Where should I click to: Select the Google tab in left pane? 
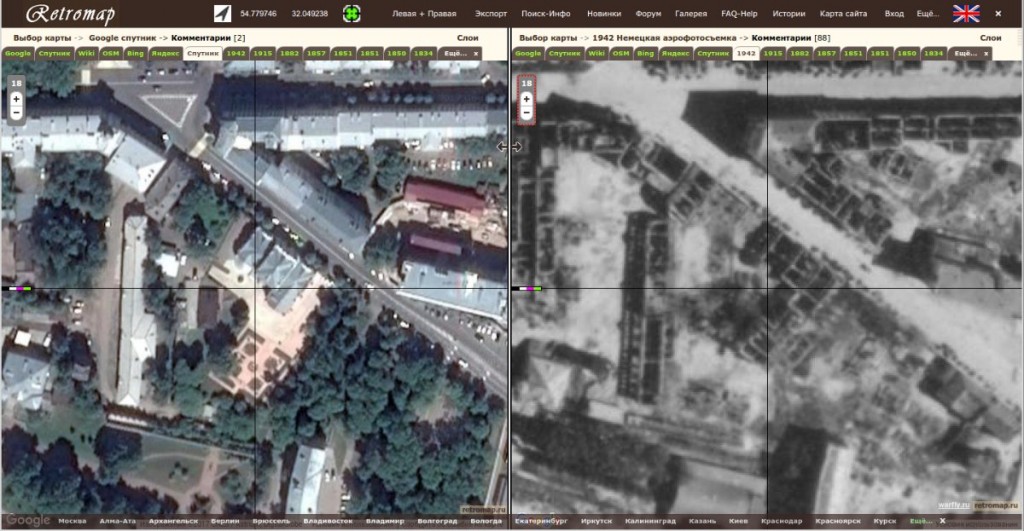(x=18, y=54)
